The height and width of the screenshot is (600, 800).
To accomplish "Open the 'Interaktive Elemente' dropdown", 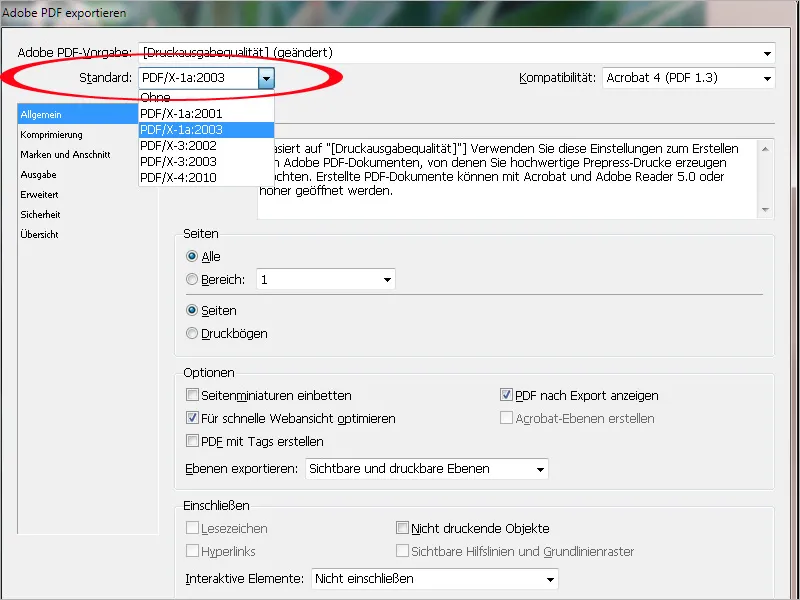I will coord(435,579).
